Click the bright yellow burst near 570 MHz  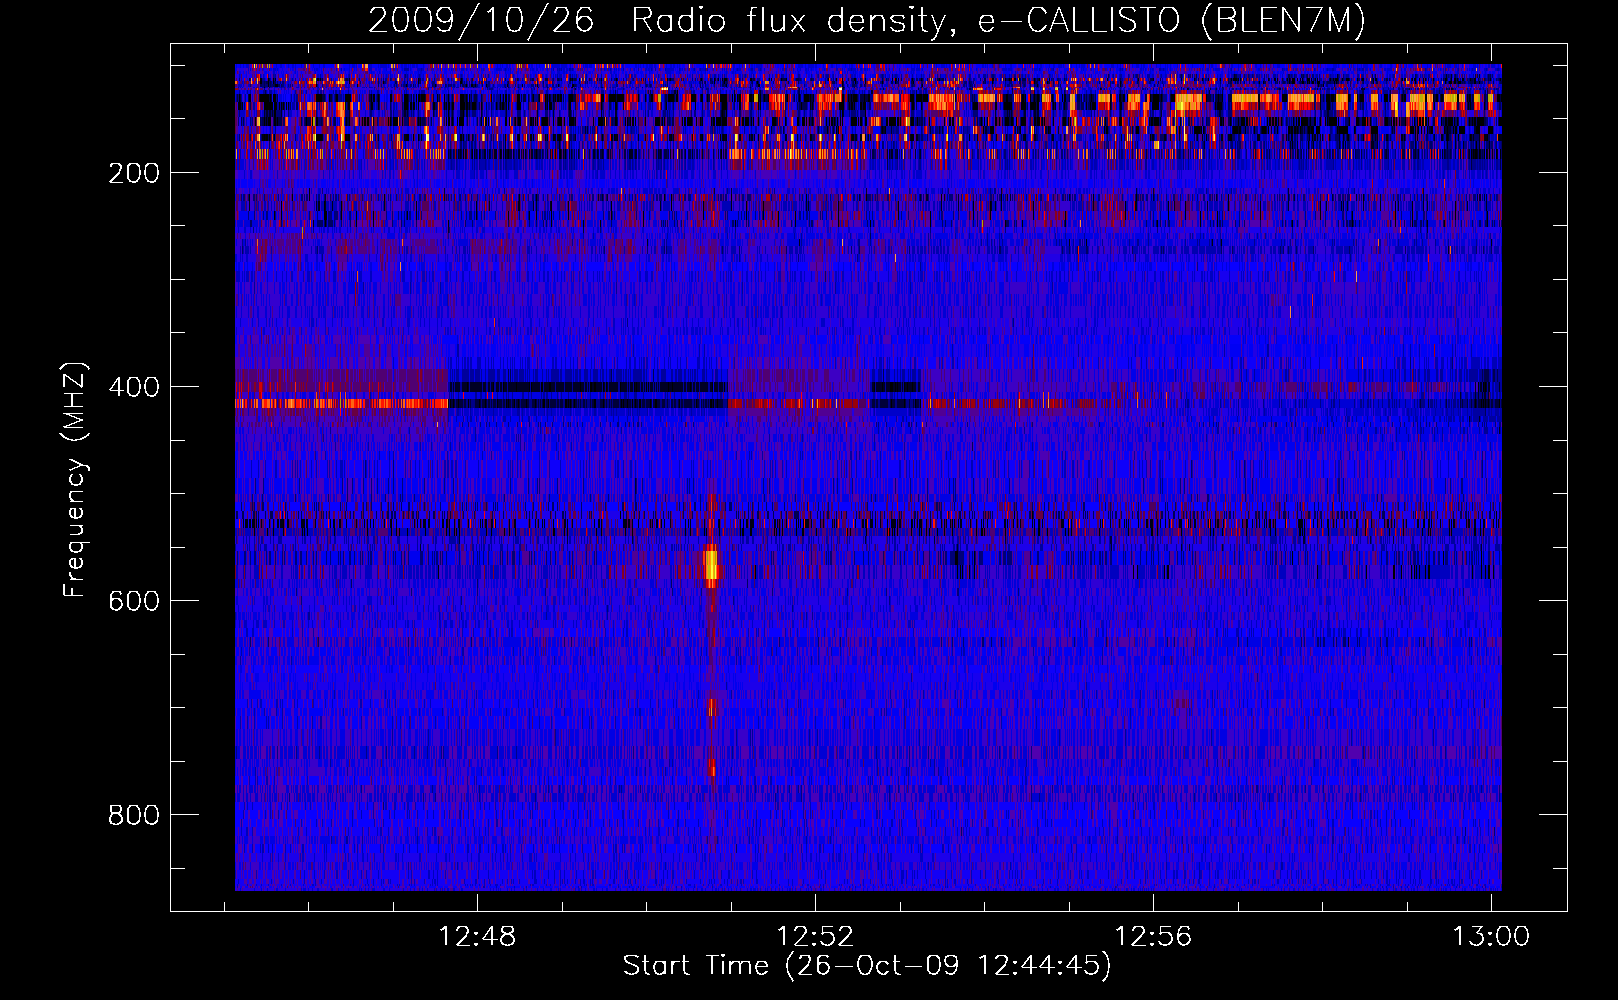tap(711, 566)
